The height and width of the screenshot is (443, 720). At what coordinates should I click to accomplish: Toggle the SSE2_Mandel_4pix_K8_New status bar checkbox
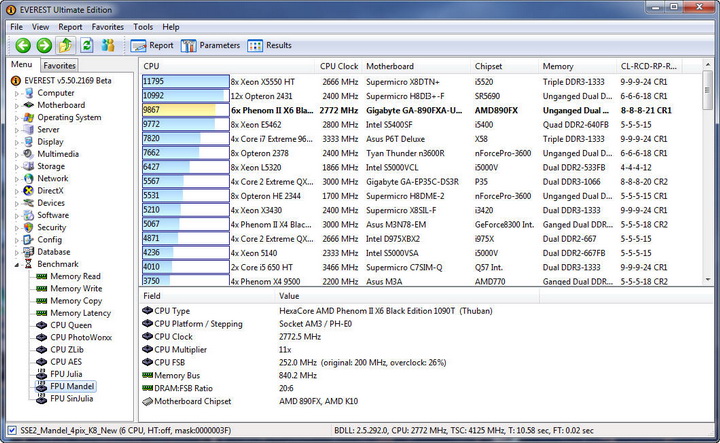12,431
